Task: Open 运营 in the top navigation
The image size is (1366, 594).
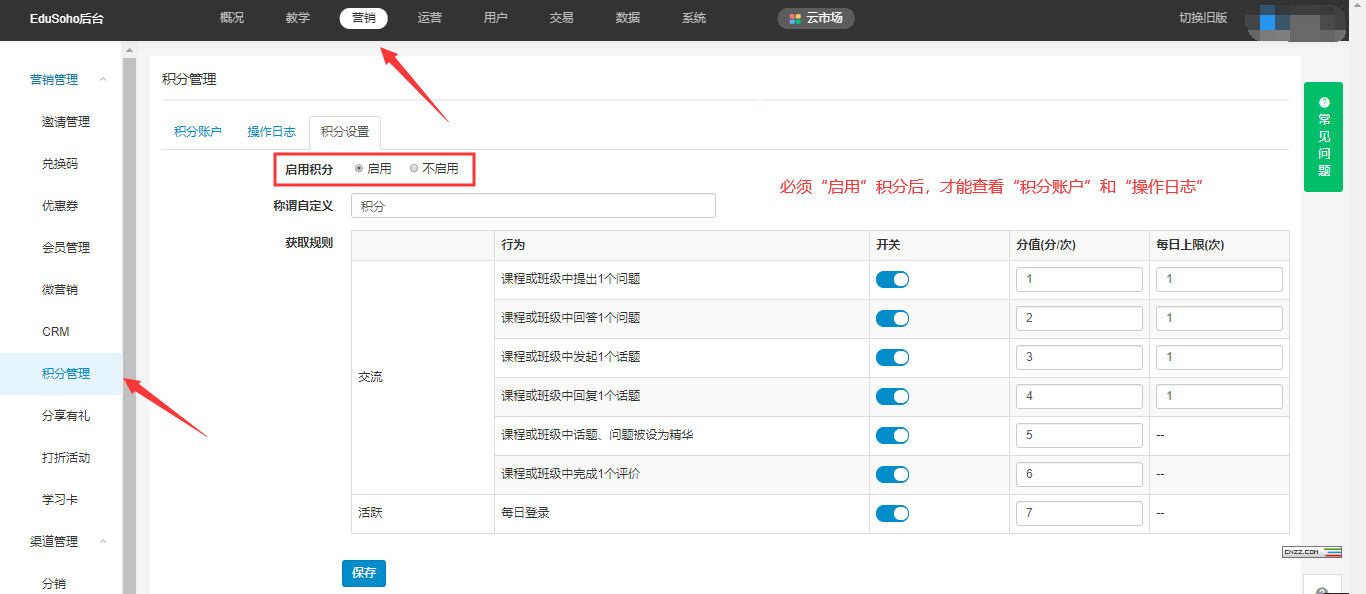Action: [x=430, y=18]
